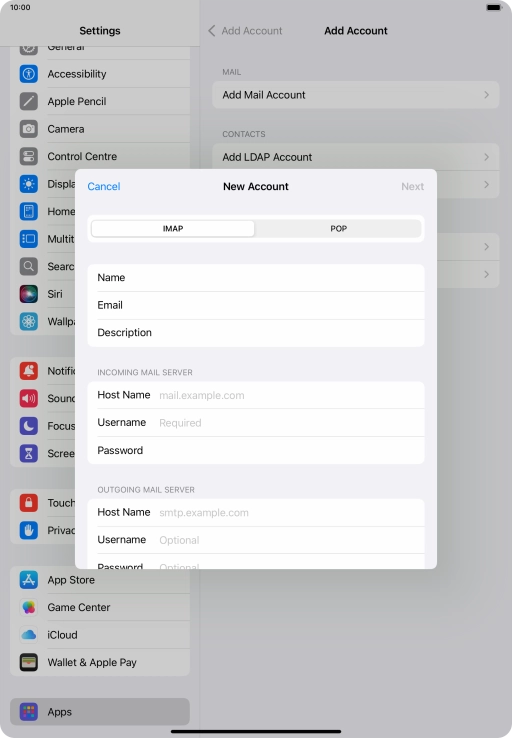Open the Notifications bell icon
This screenshot has height=738, width=512.
[x=29, y=371]
